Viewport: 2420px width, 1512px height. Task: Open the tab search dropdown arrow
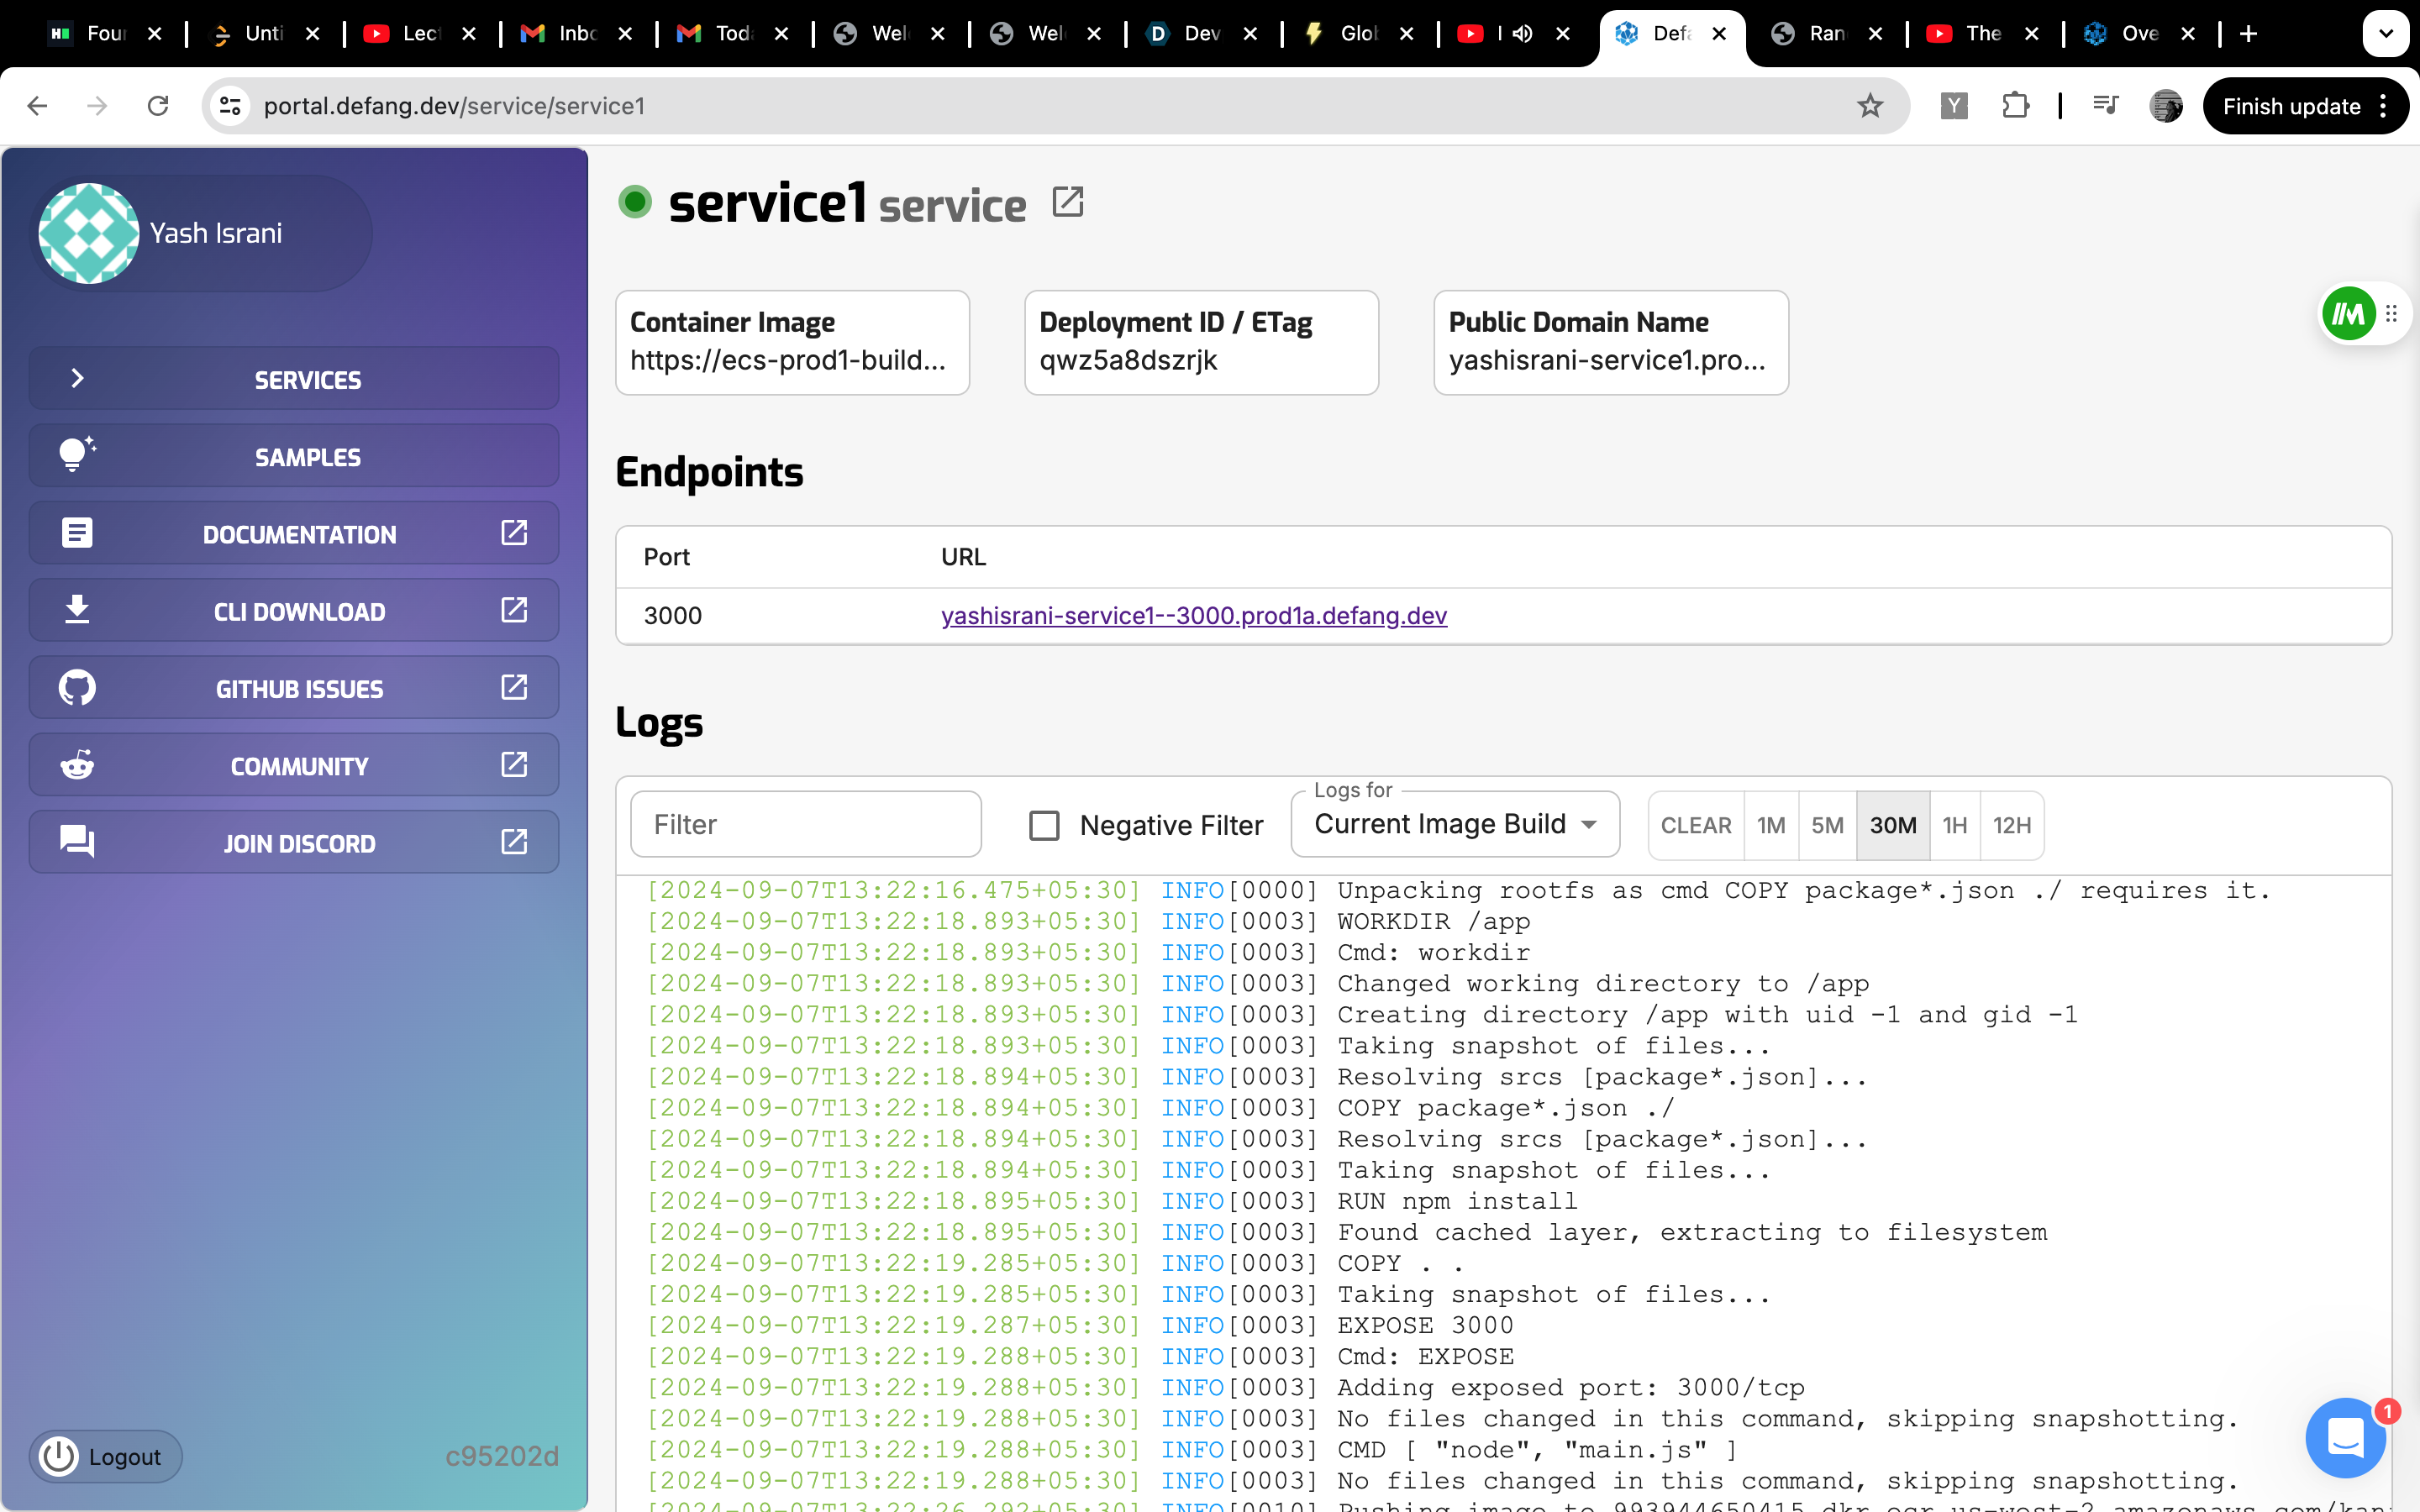click(2385, 34)
